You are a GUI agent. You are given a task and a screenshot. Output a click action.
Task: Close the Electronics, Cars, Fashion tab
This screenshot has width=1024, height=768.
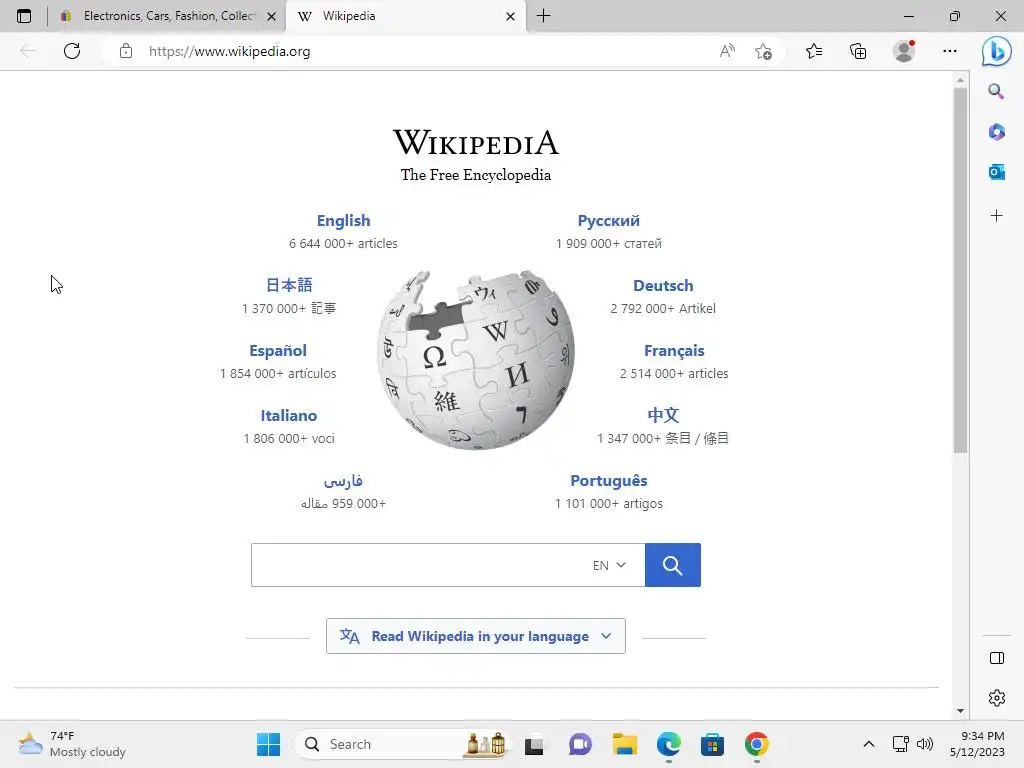(x=272, y=16)
